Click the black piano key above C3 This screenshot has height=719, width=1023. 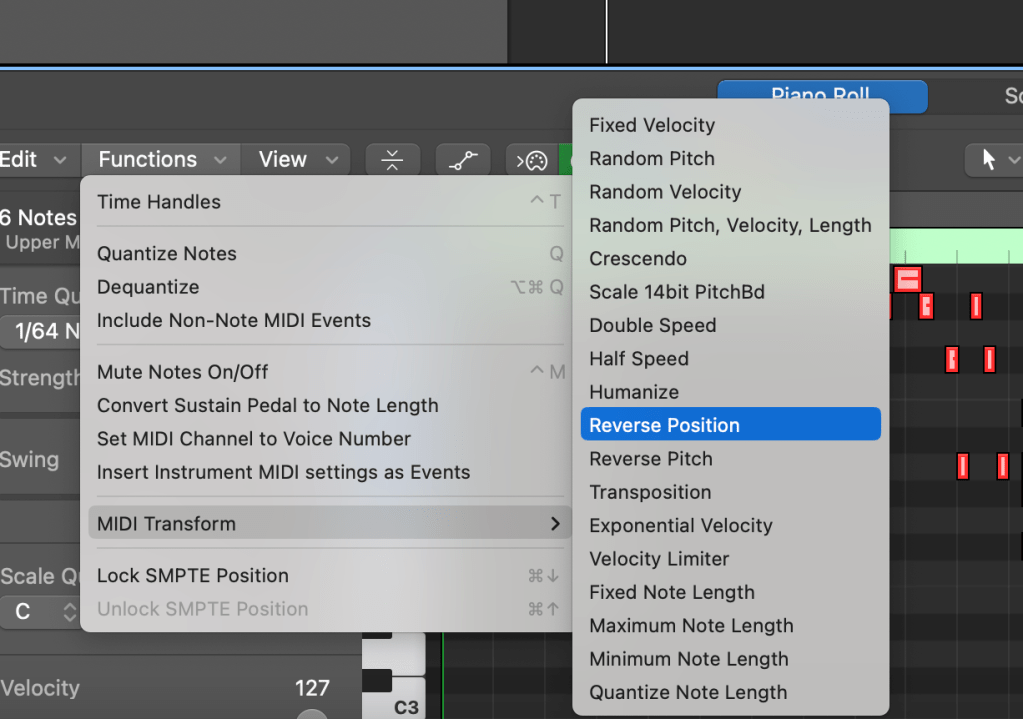376,681
